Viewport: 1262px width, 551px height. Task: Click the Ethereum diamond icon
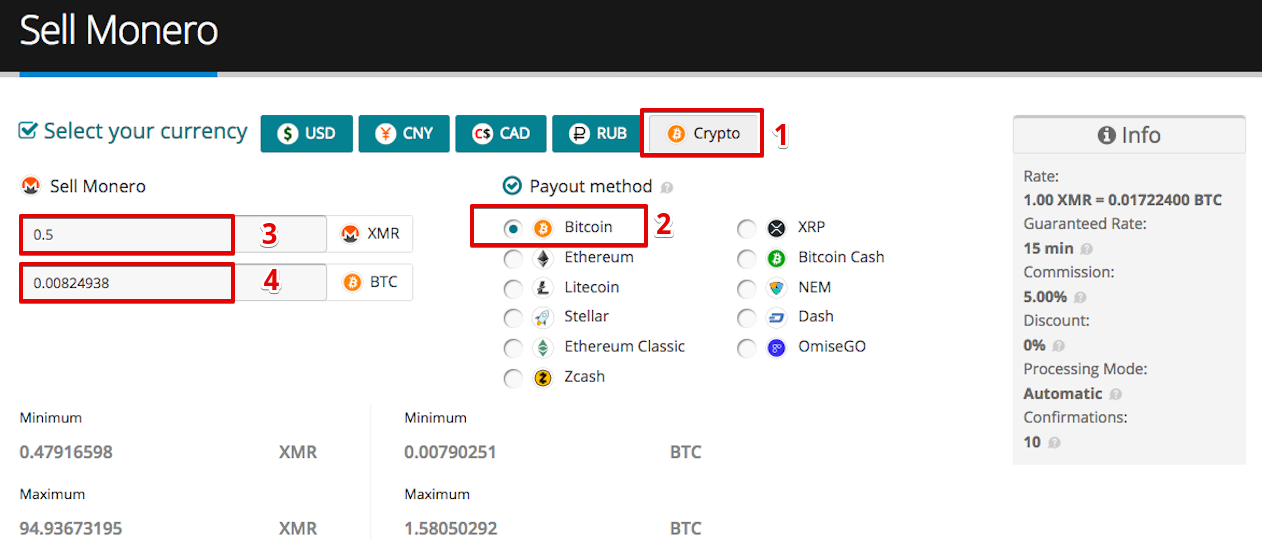click(543, 258)
